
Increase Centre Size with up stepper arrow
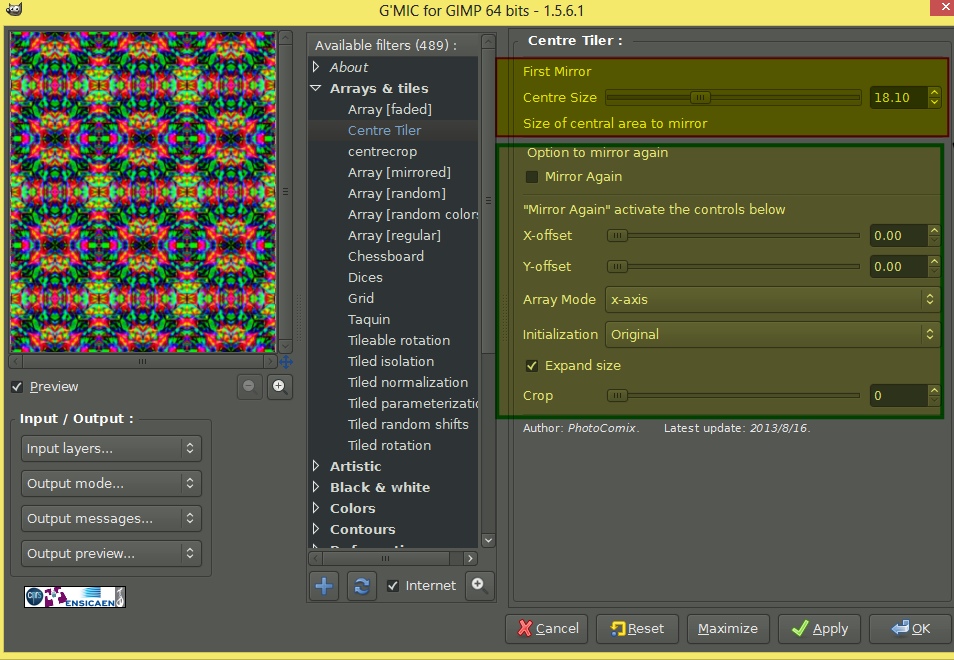(x=935, y=92)
